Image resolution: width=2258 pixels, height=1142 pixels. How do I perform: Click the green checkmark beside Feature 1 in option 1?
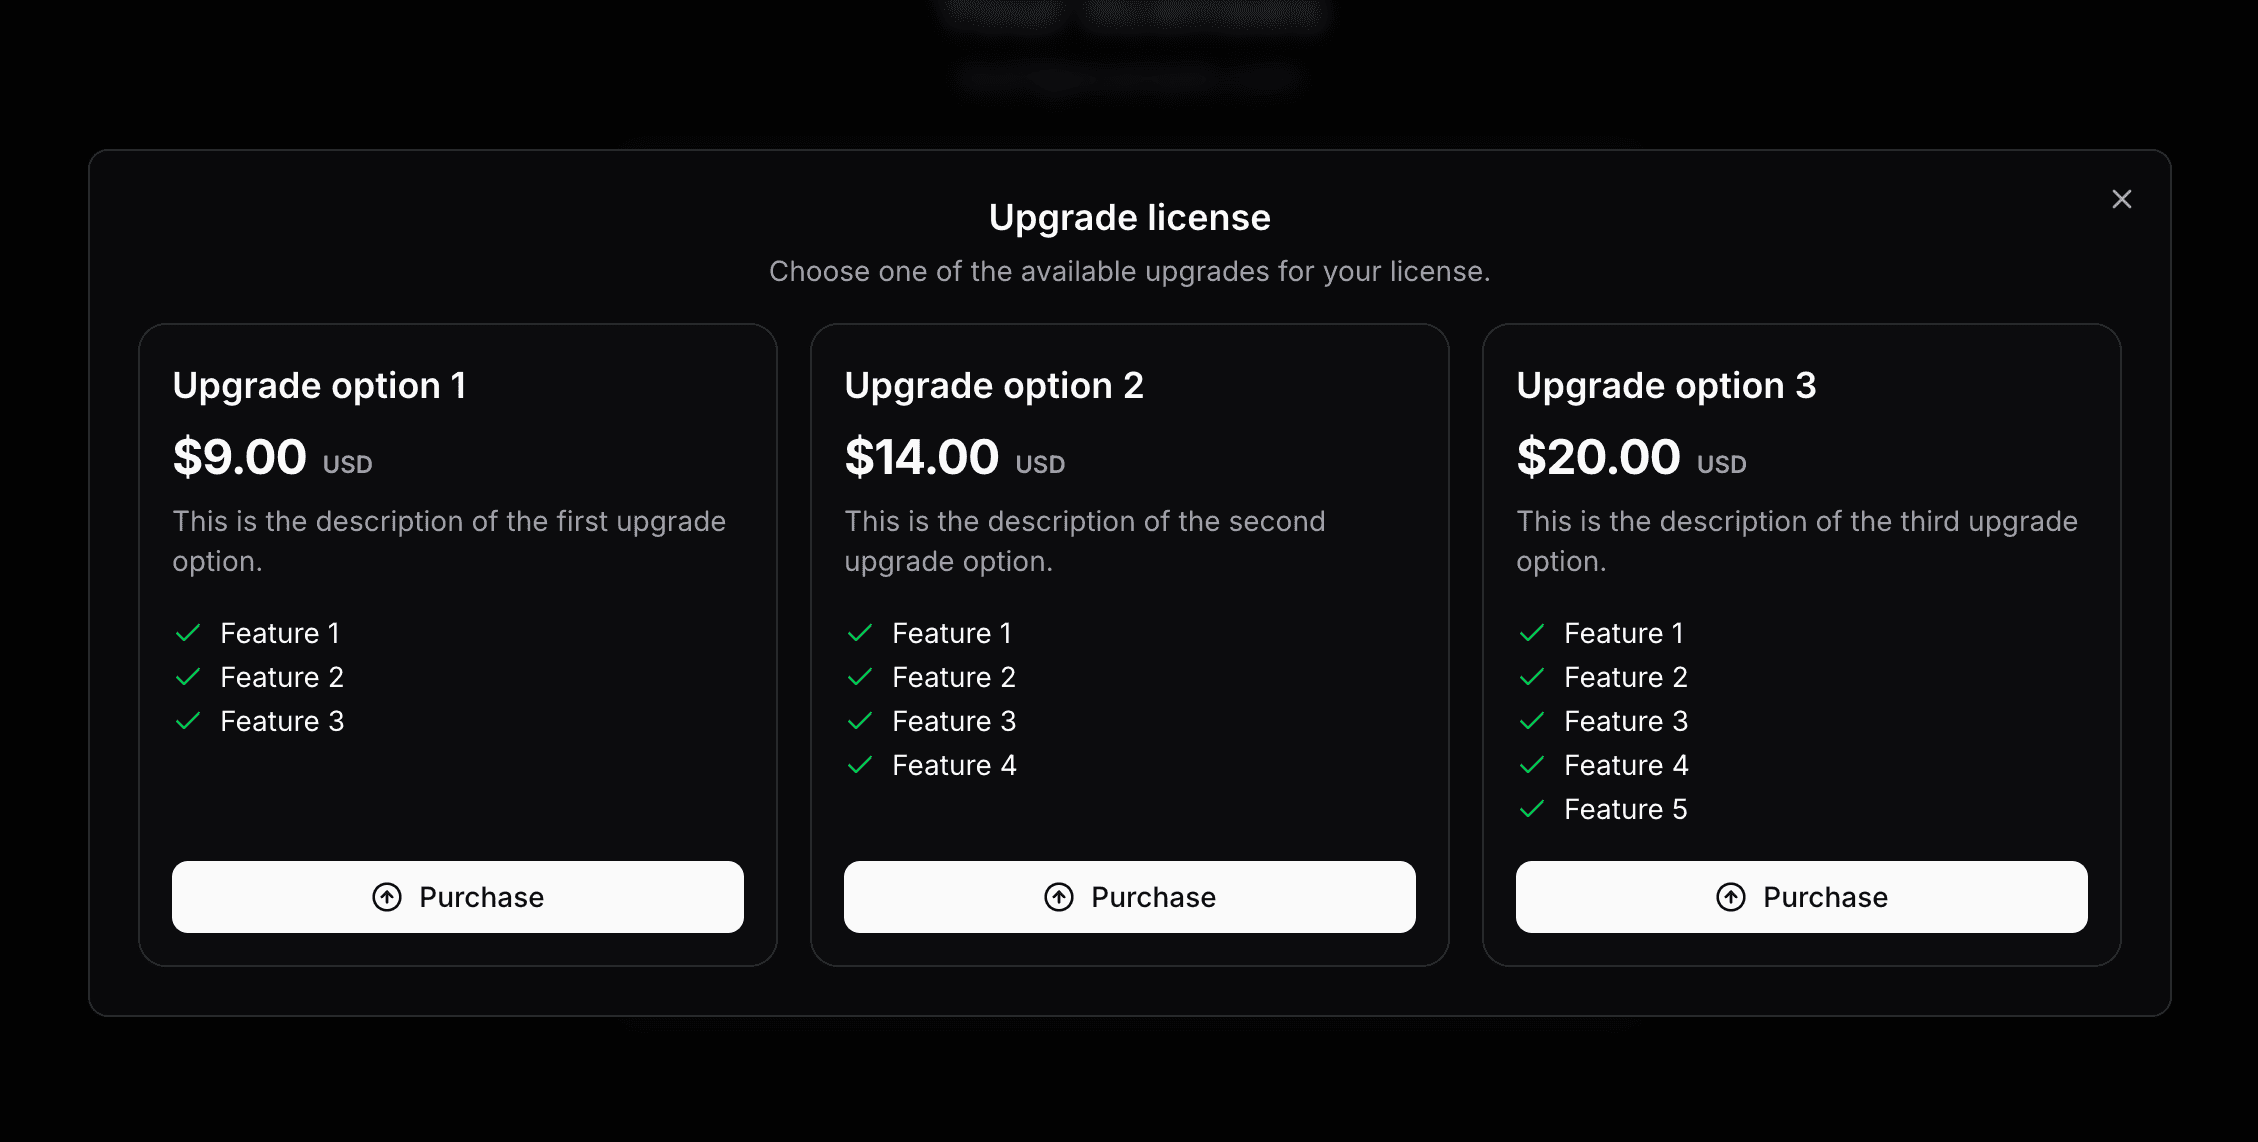187,632
